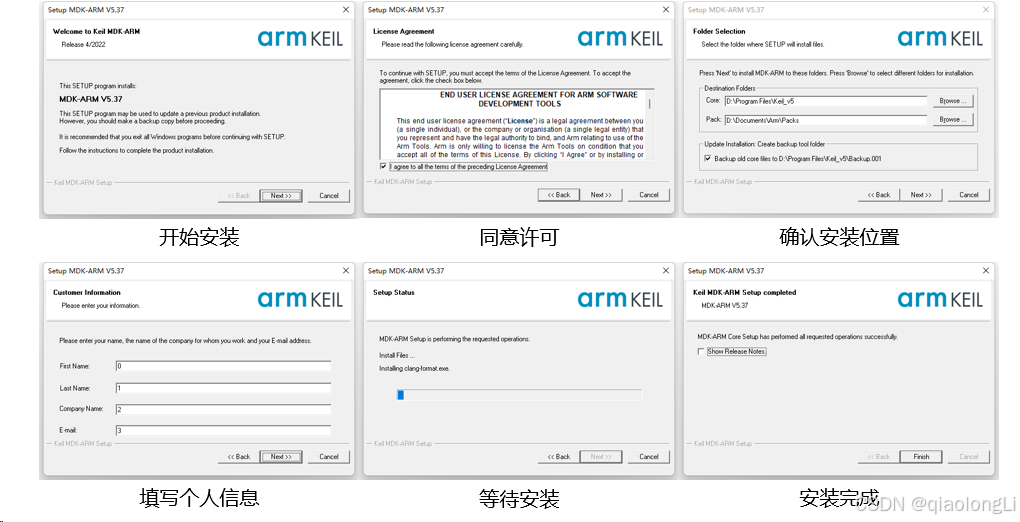Click Next in the Folder Selection dialog
Screen dimensions: 1020x522
[921, 195]
